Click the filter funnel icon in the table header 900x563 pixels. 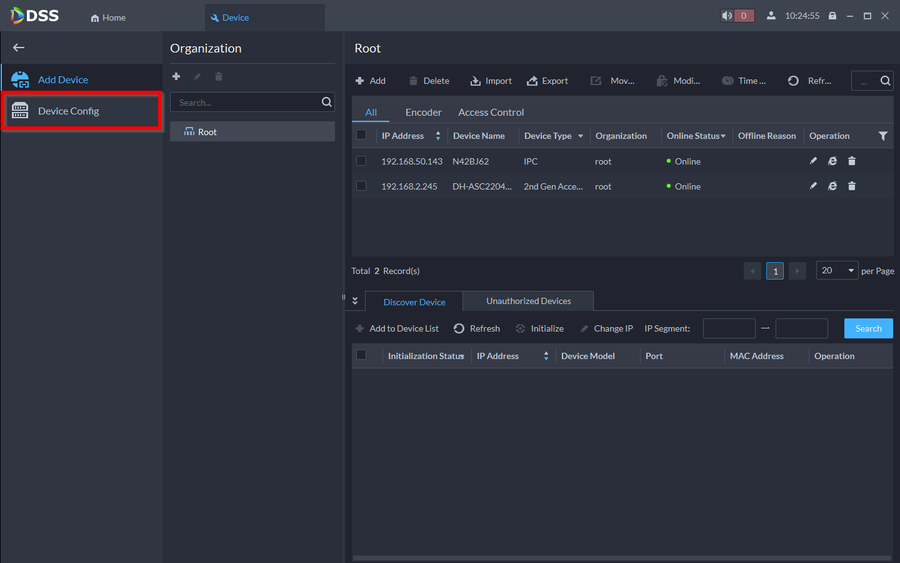[x=882, y=136]
